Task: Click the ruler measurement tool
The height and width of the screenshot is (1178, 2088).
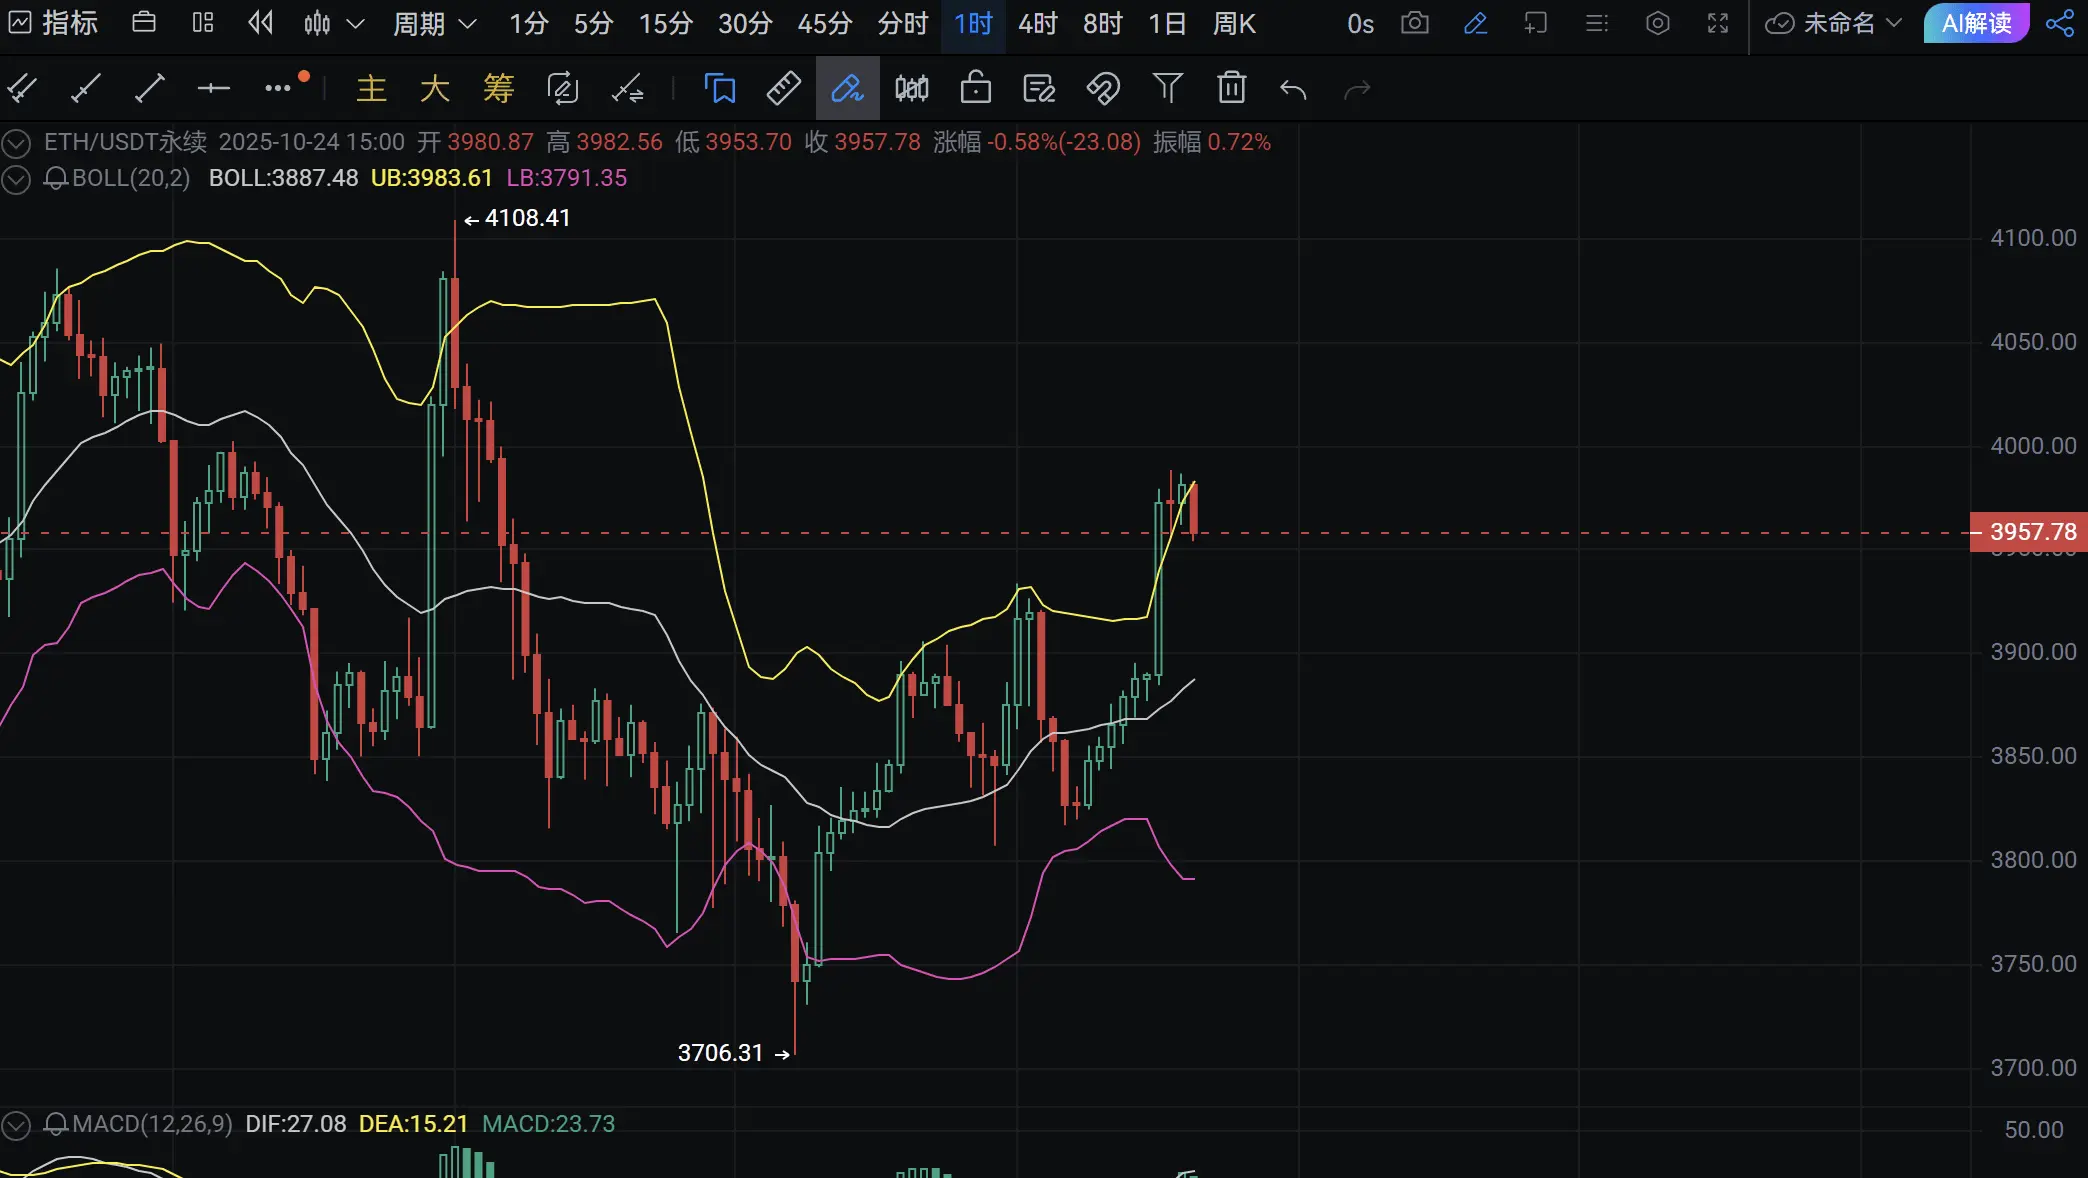Action: 783,89
